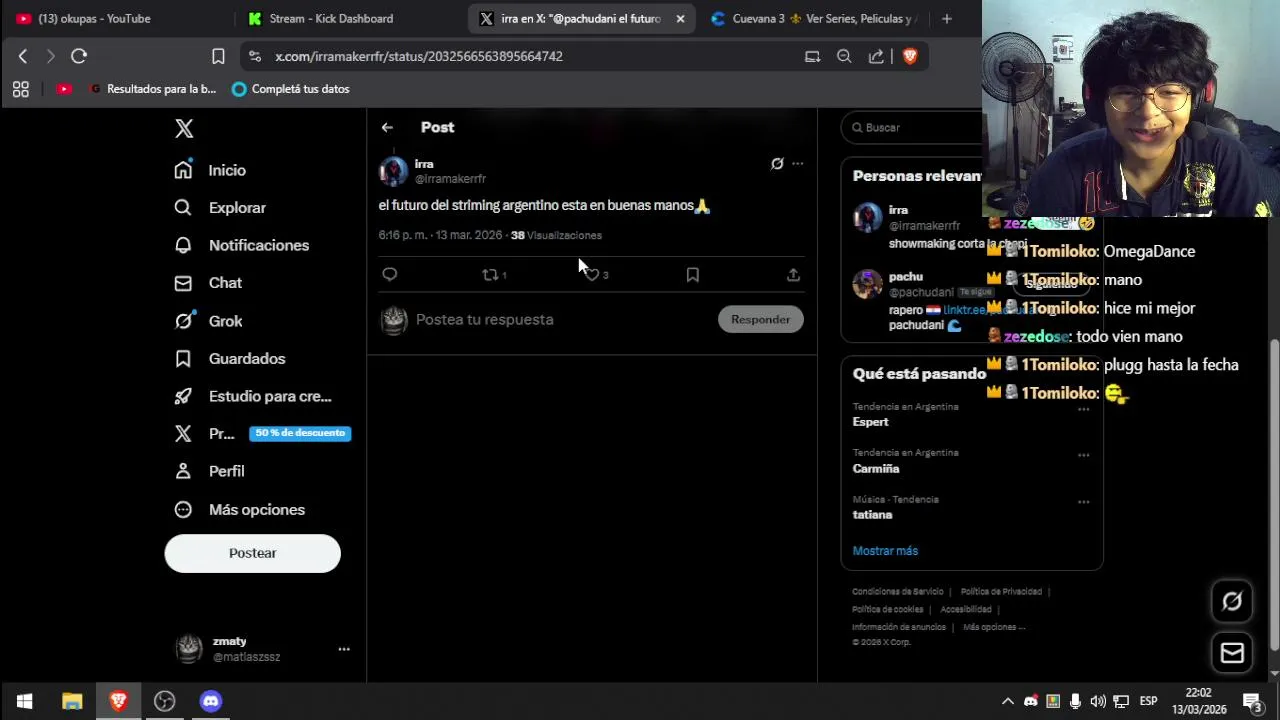Click the taskbar volume icon

pyautogui.click(x=1098, y=701)
